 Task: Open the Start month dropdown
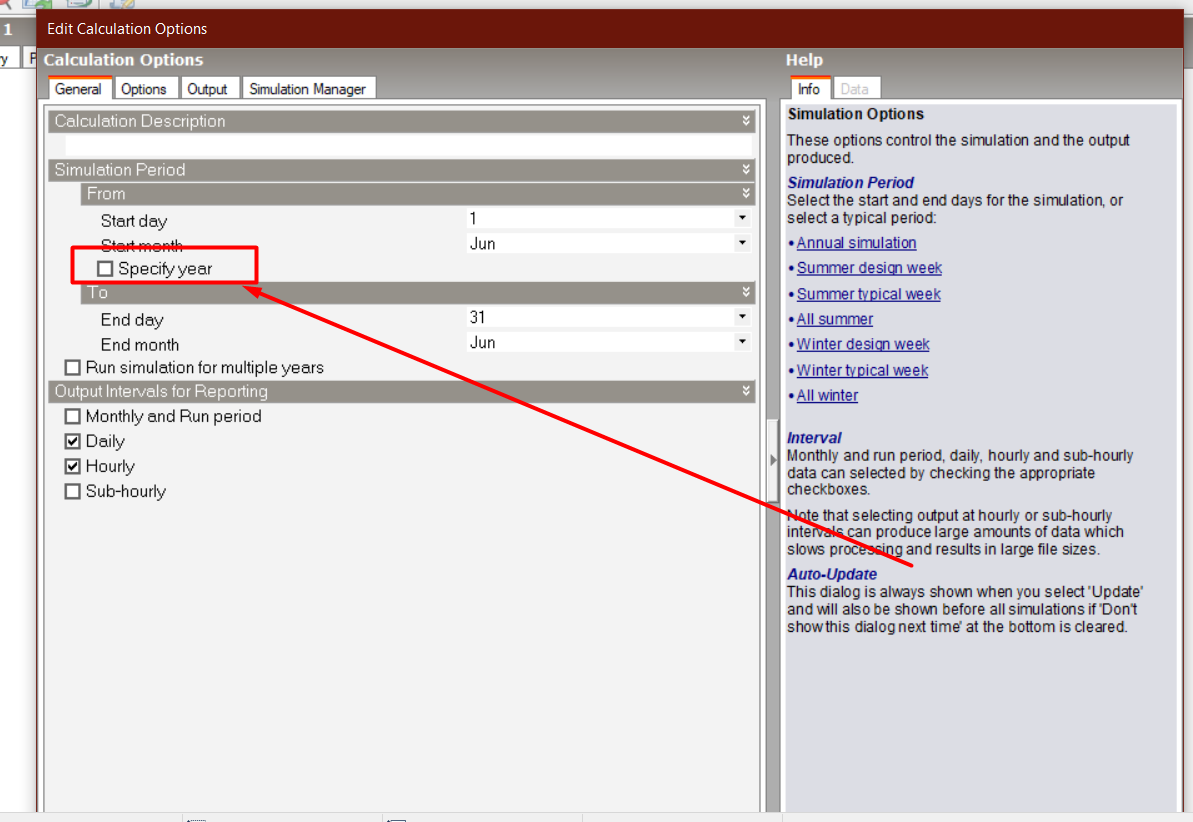742,244
